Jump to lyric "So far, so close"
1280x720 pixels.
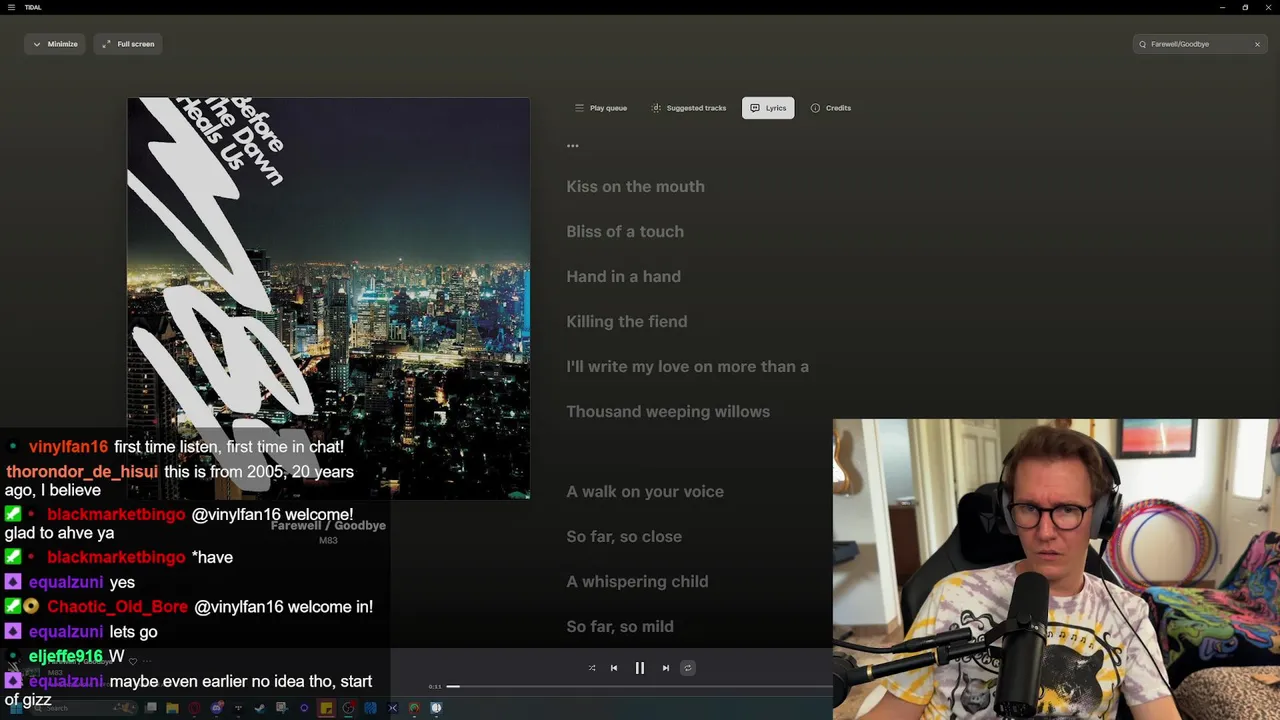click(624, 537)
